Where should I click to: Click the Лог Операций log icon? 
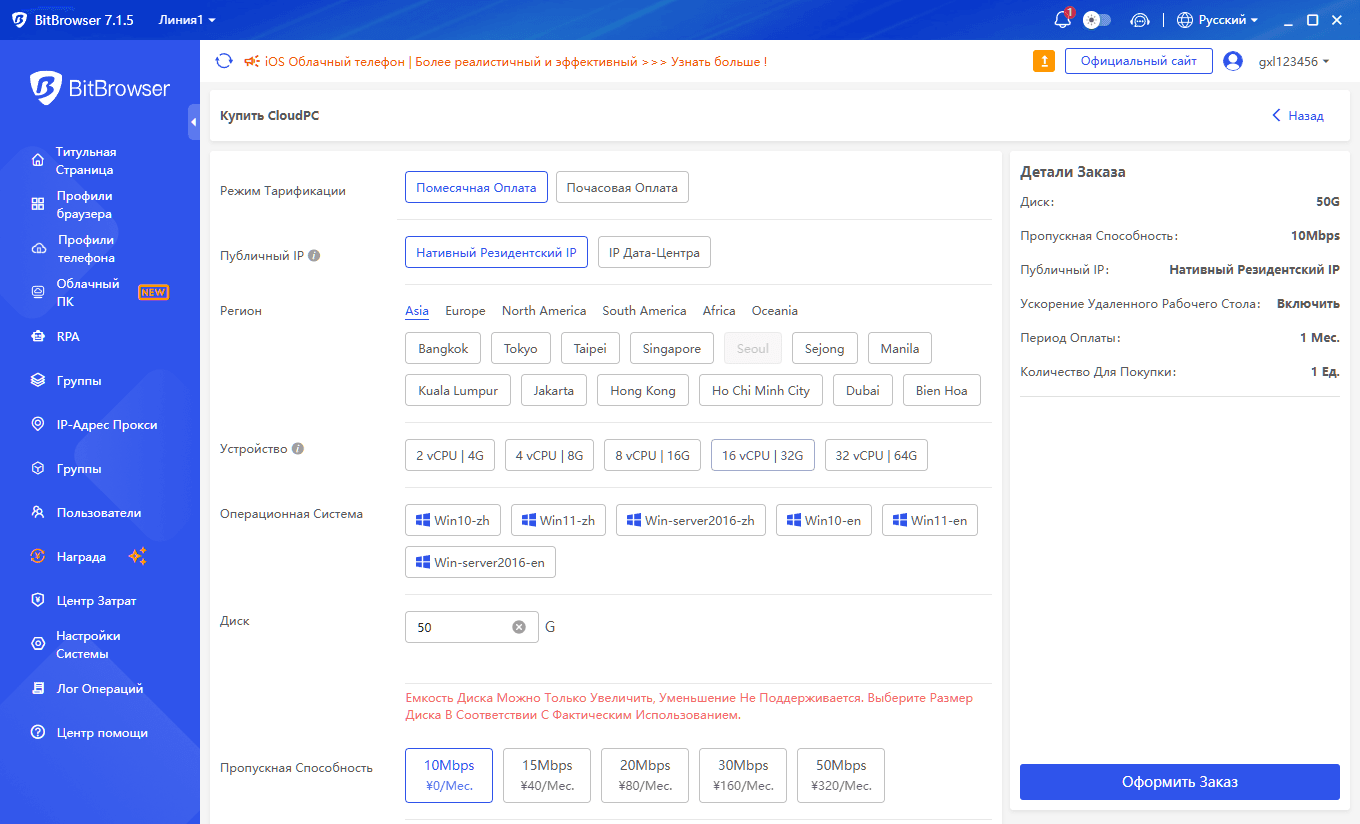(38, 689)
